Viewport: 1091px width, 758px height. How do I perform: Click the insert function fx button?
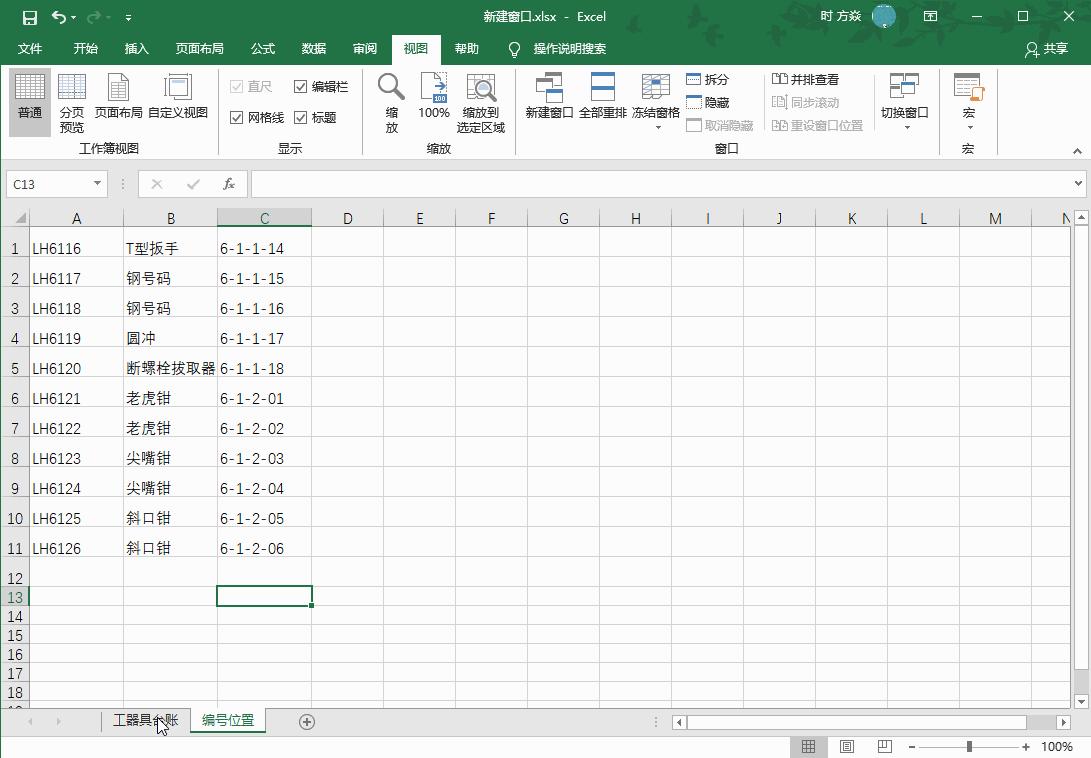click(x=228, y=184)
